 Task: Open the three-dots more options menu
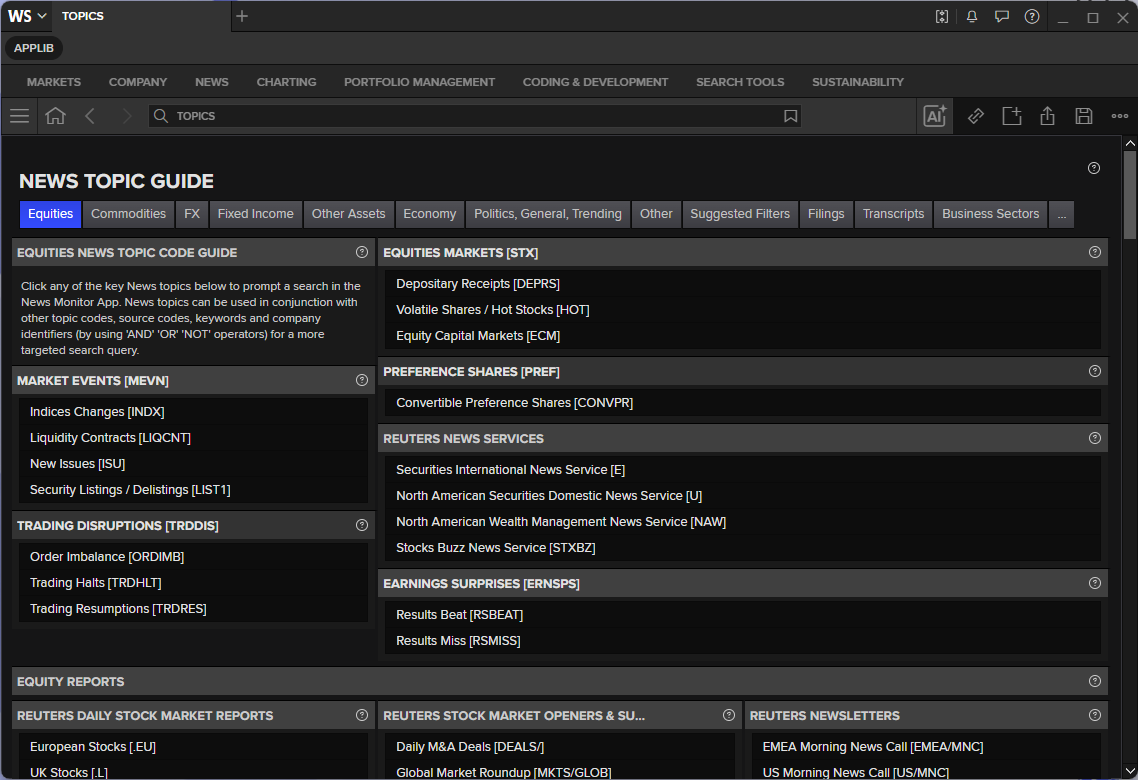(x=1120, y=116)
